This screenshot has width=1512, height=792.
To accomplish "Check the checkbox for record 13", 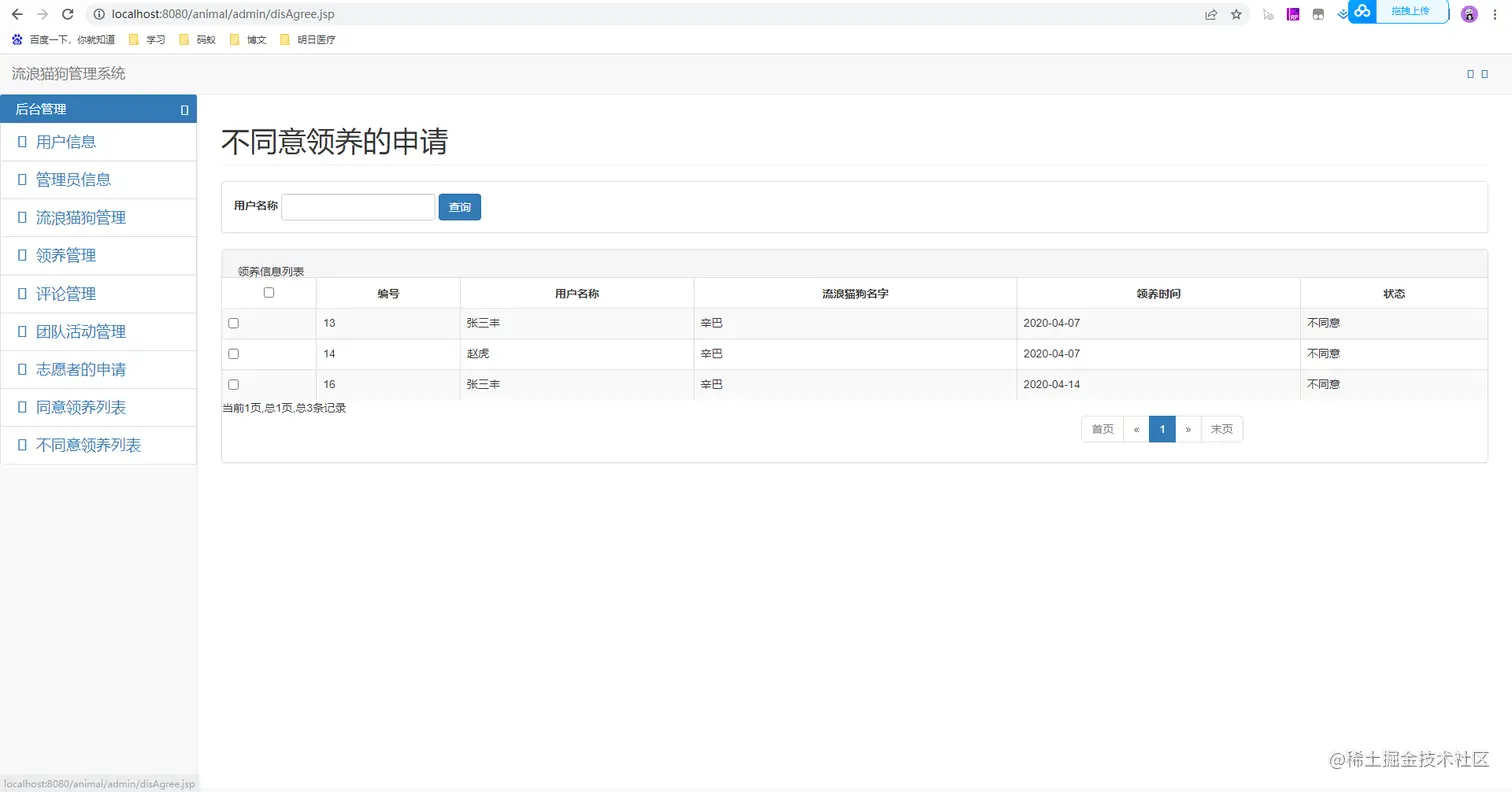I will 233,322.
